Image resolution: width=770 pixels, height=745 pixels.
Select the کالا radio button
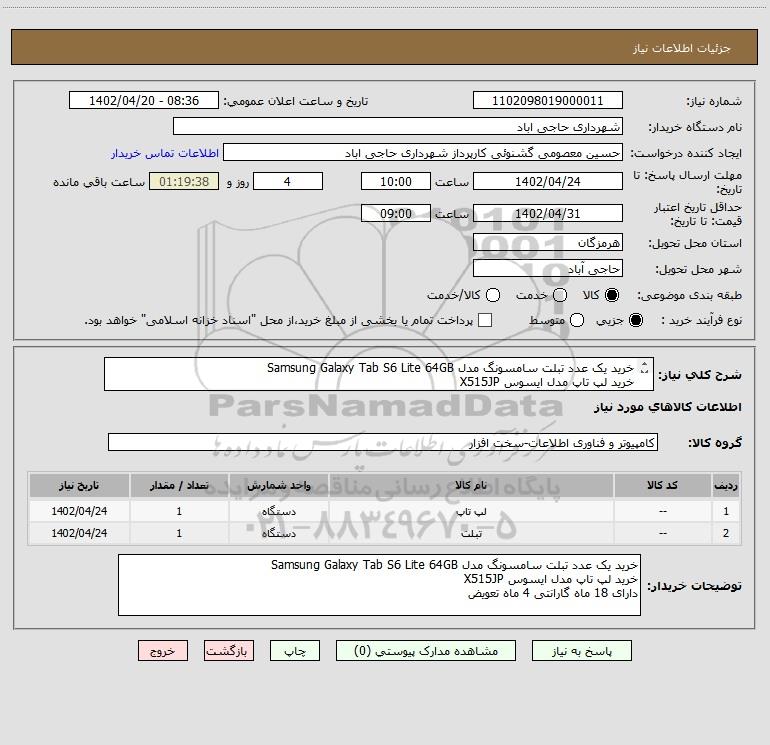pyautogui.click(x=612, y=295)
